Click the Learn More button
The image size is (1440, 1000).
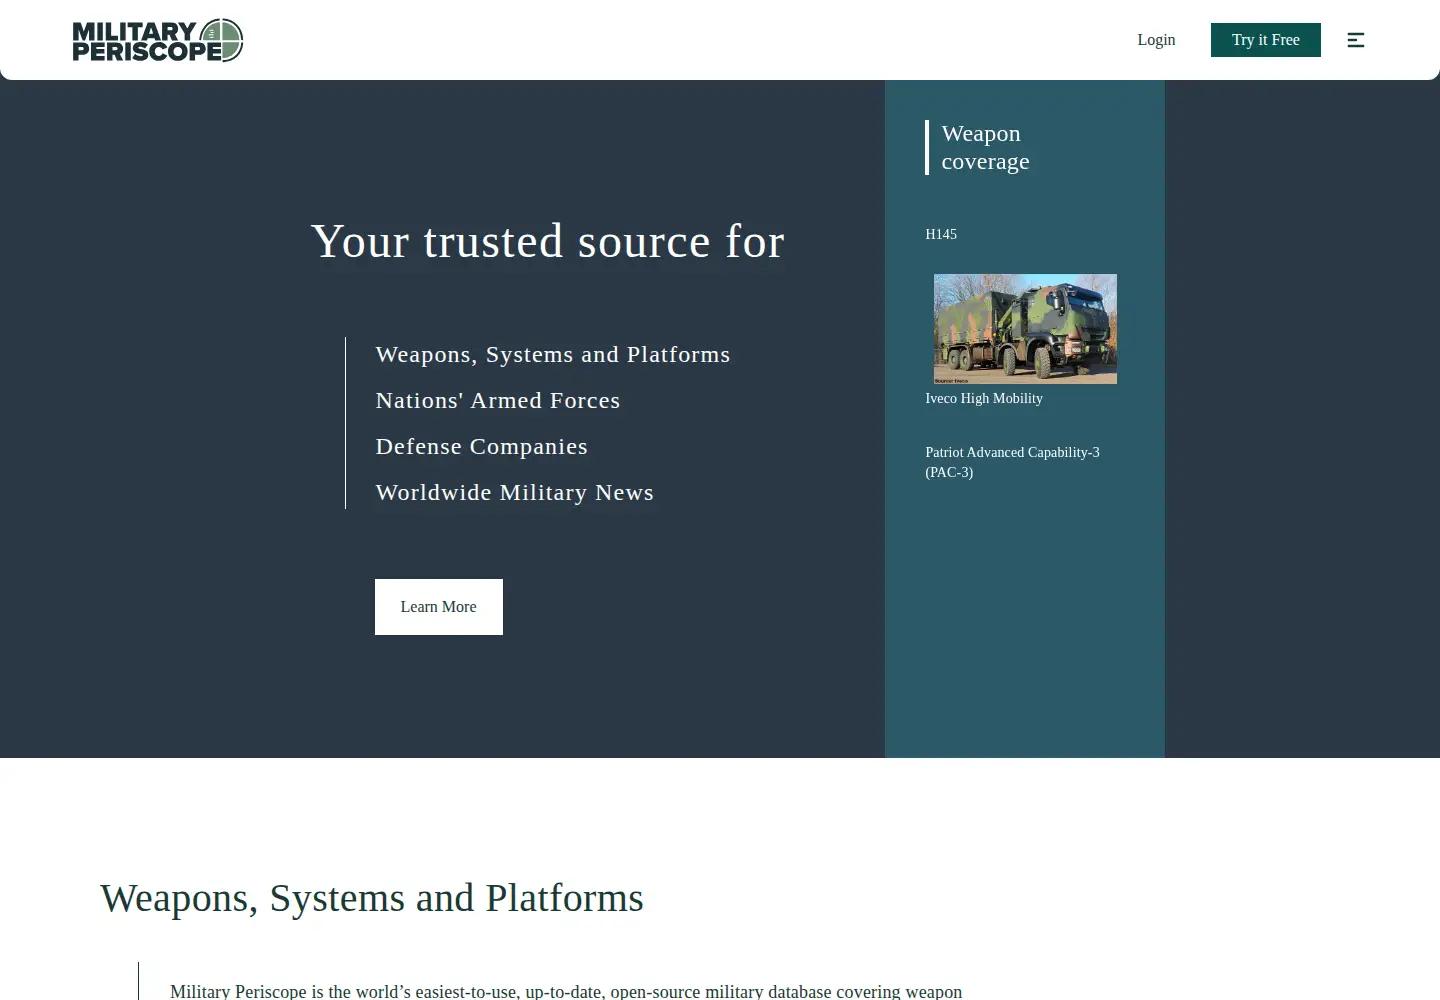point(439,607)
